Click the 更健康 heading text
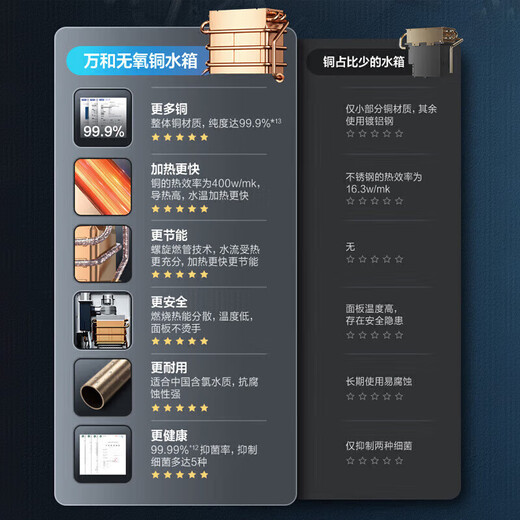Image resolution: width=520 pixels, height=520 pixels. [169, 435]
